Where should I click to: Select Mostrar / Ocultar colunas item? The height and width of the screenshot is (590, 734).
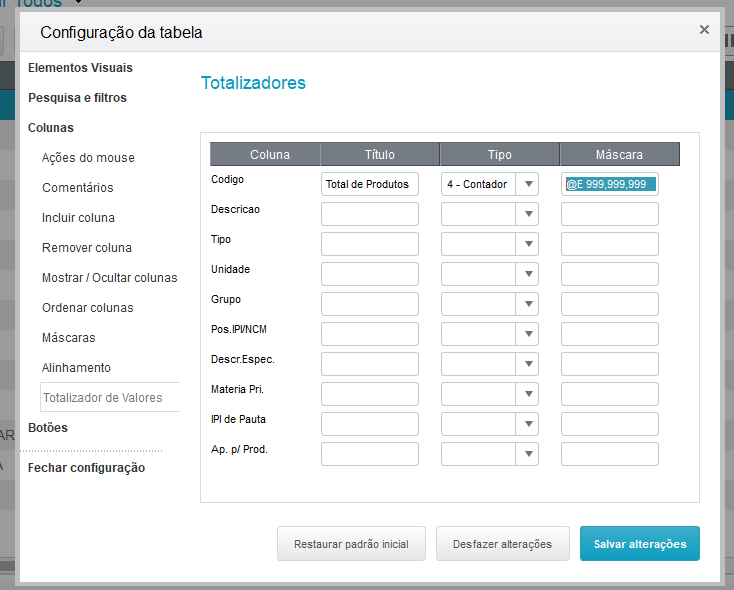tap(110, 278)
